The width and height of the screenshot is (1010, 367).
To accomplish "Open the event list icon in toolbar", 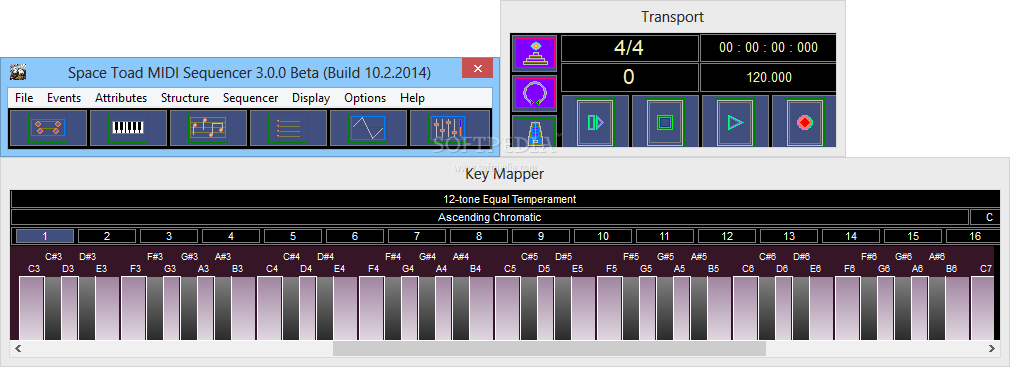I will pyautogui.click(x=288, y=127).
